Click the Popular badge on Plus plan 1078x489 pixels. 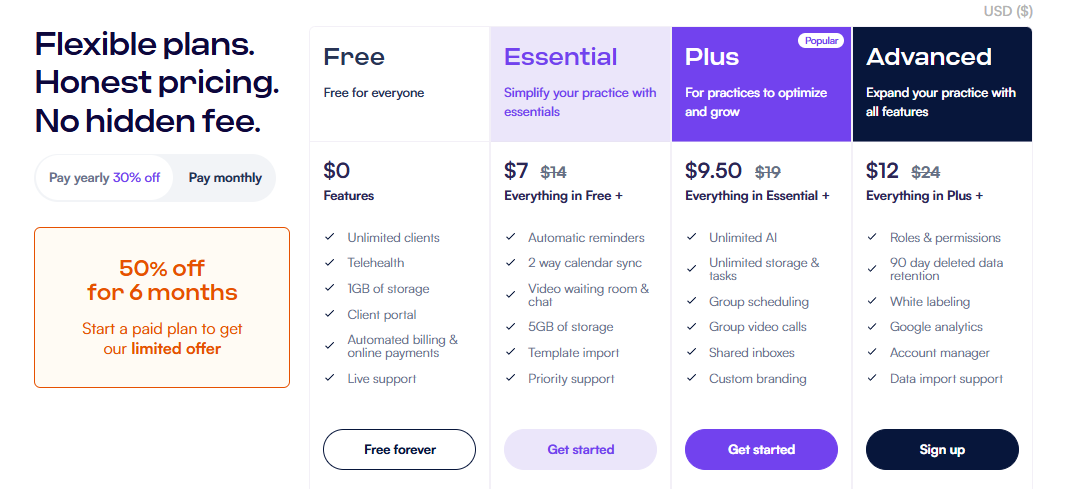point(821,41)
